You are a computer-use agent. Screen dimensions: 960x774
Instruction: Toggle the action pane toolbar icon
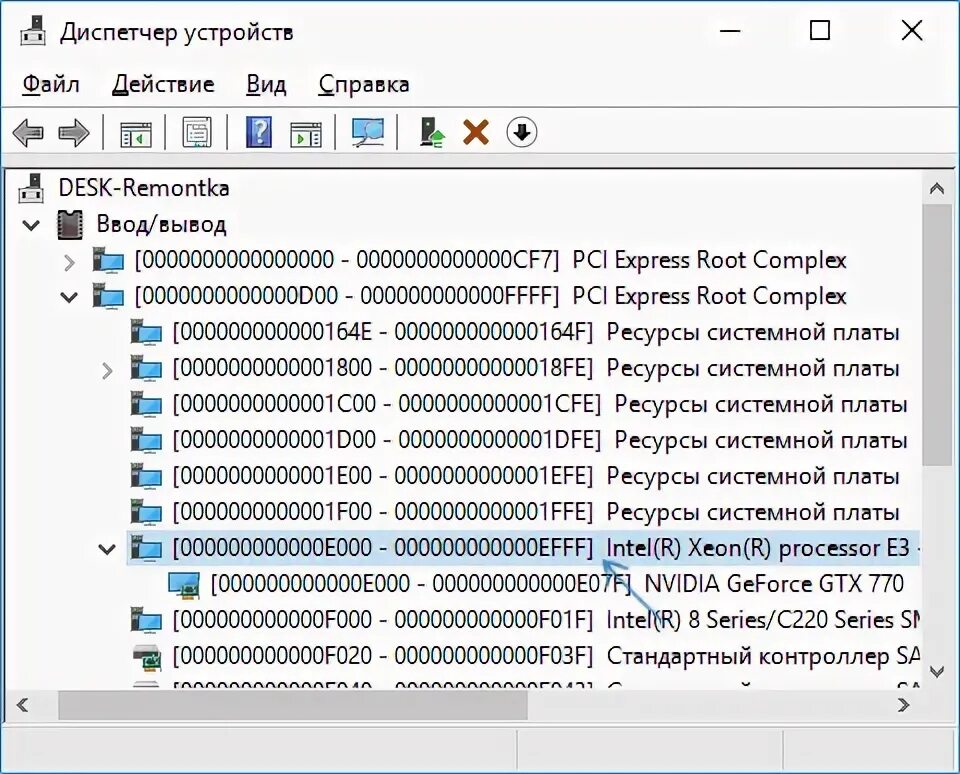click(x=306, y=133)
